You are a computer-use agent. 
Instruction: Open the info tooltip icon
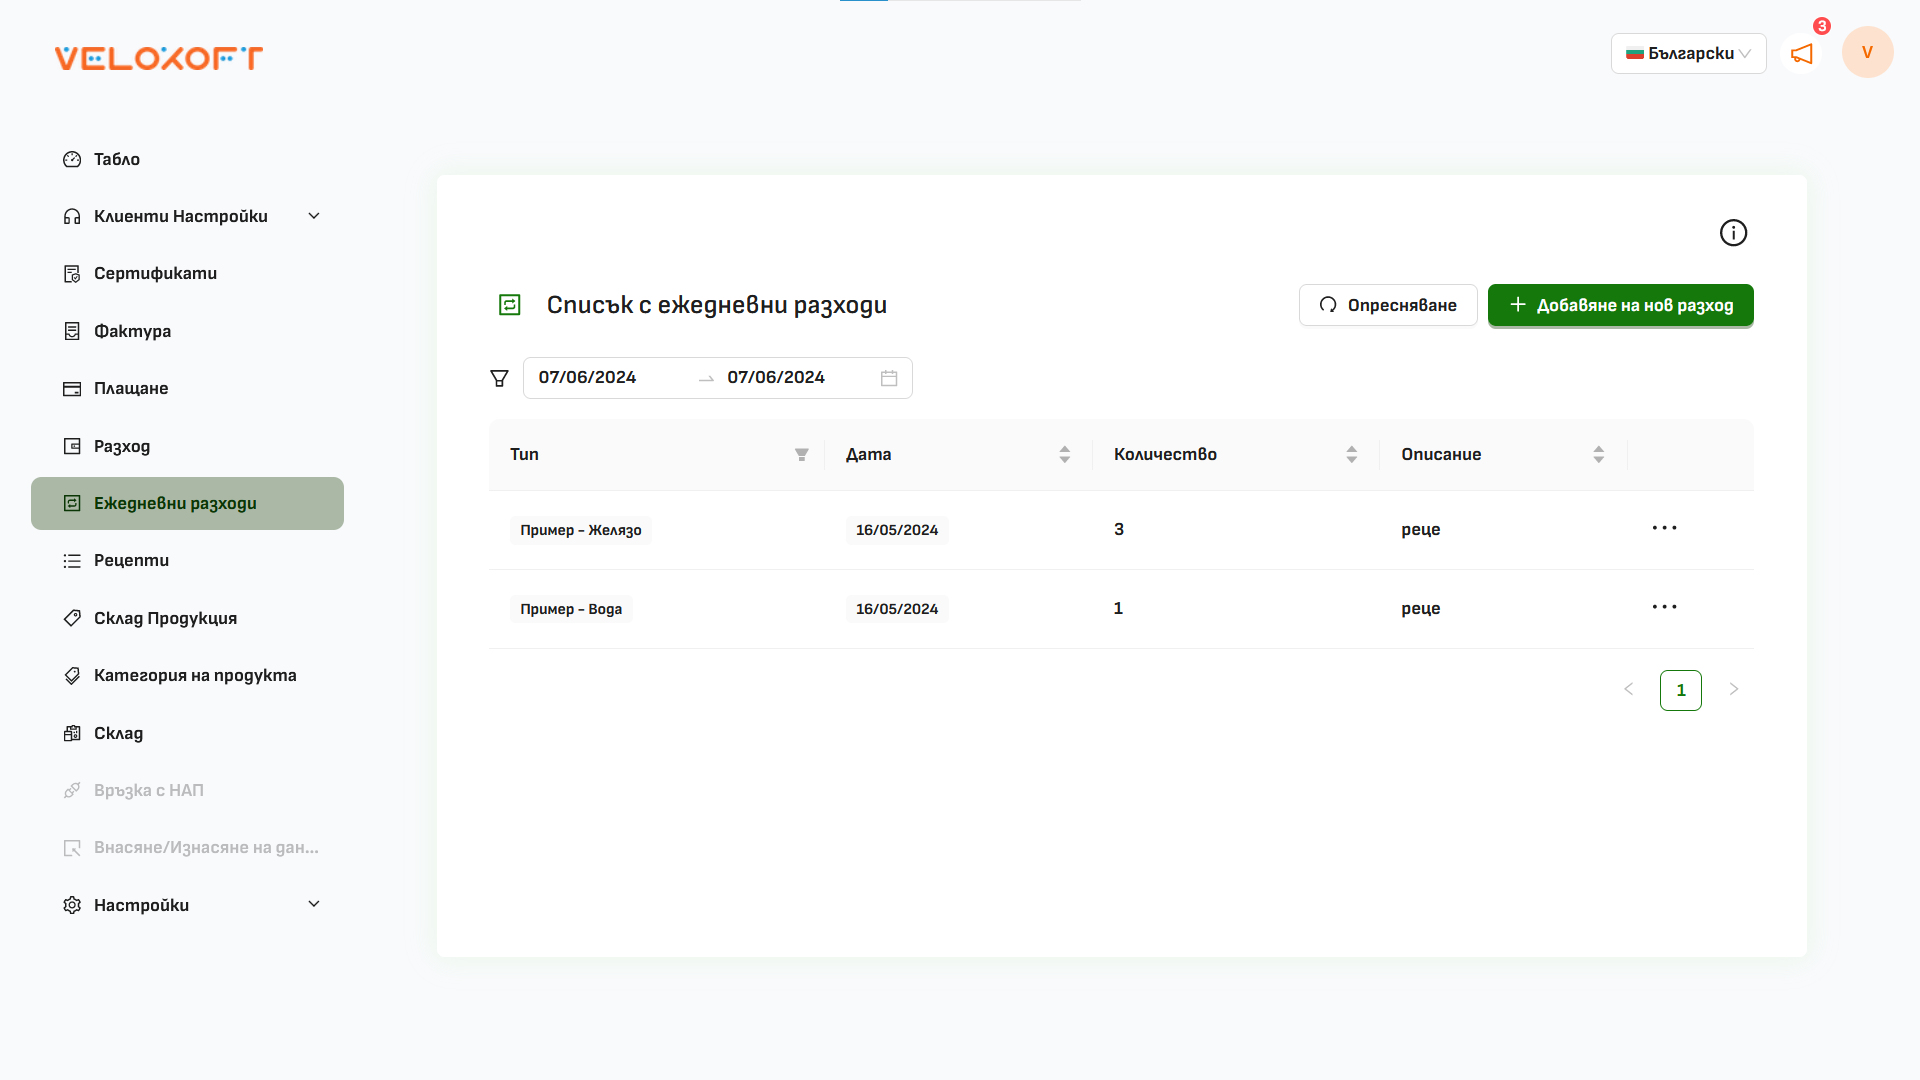tap(1734, 232)
